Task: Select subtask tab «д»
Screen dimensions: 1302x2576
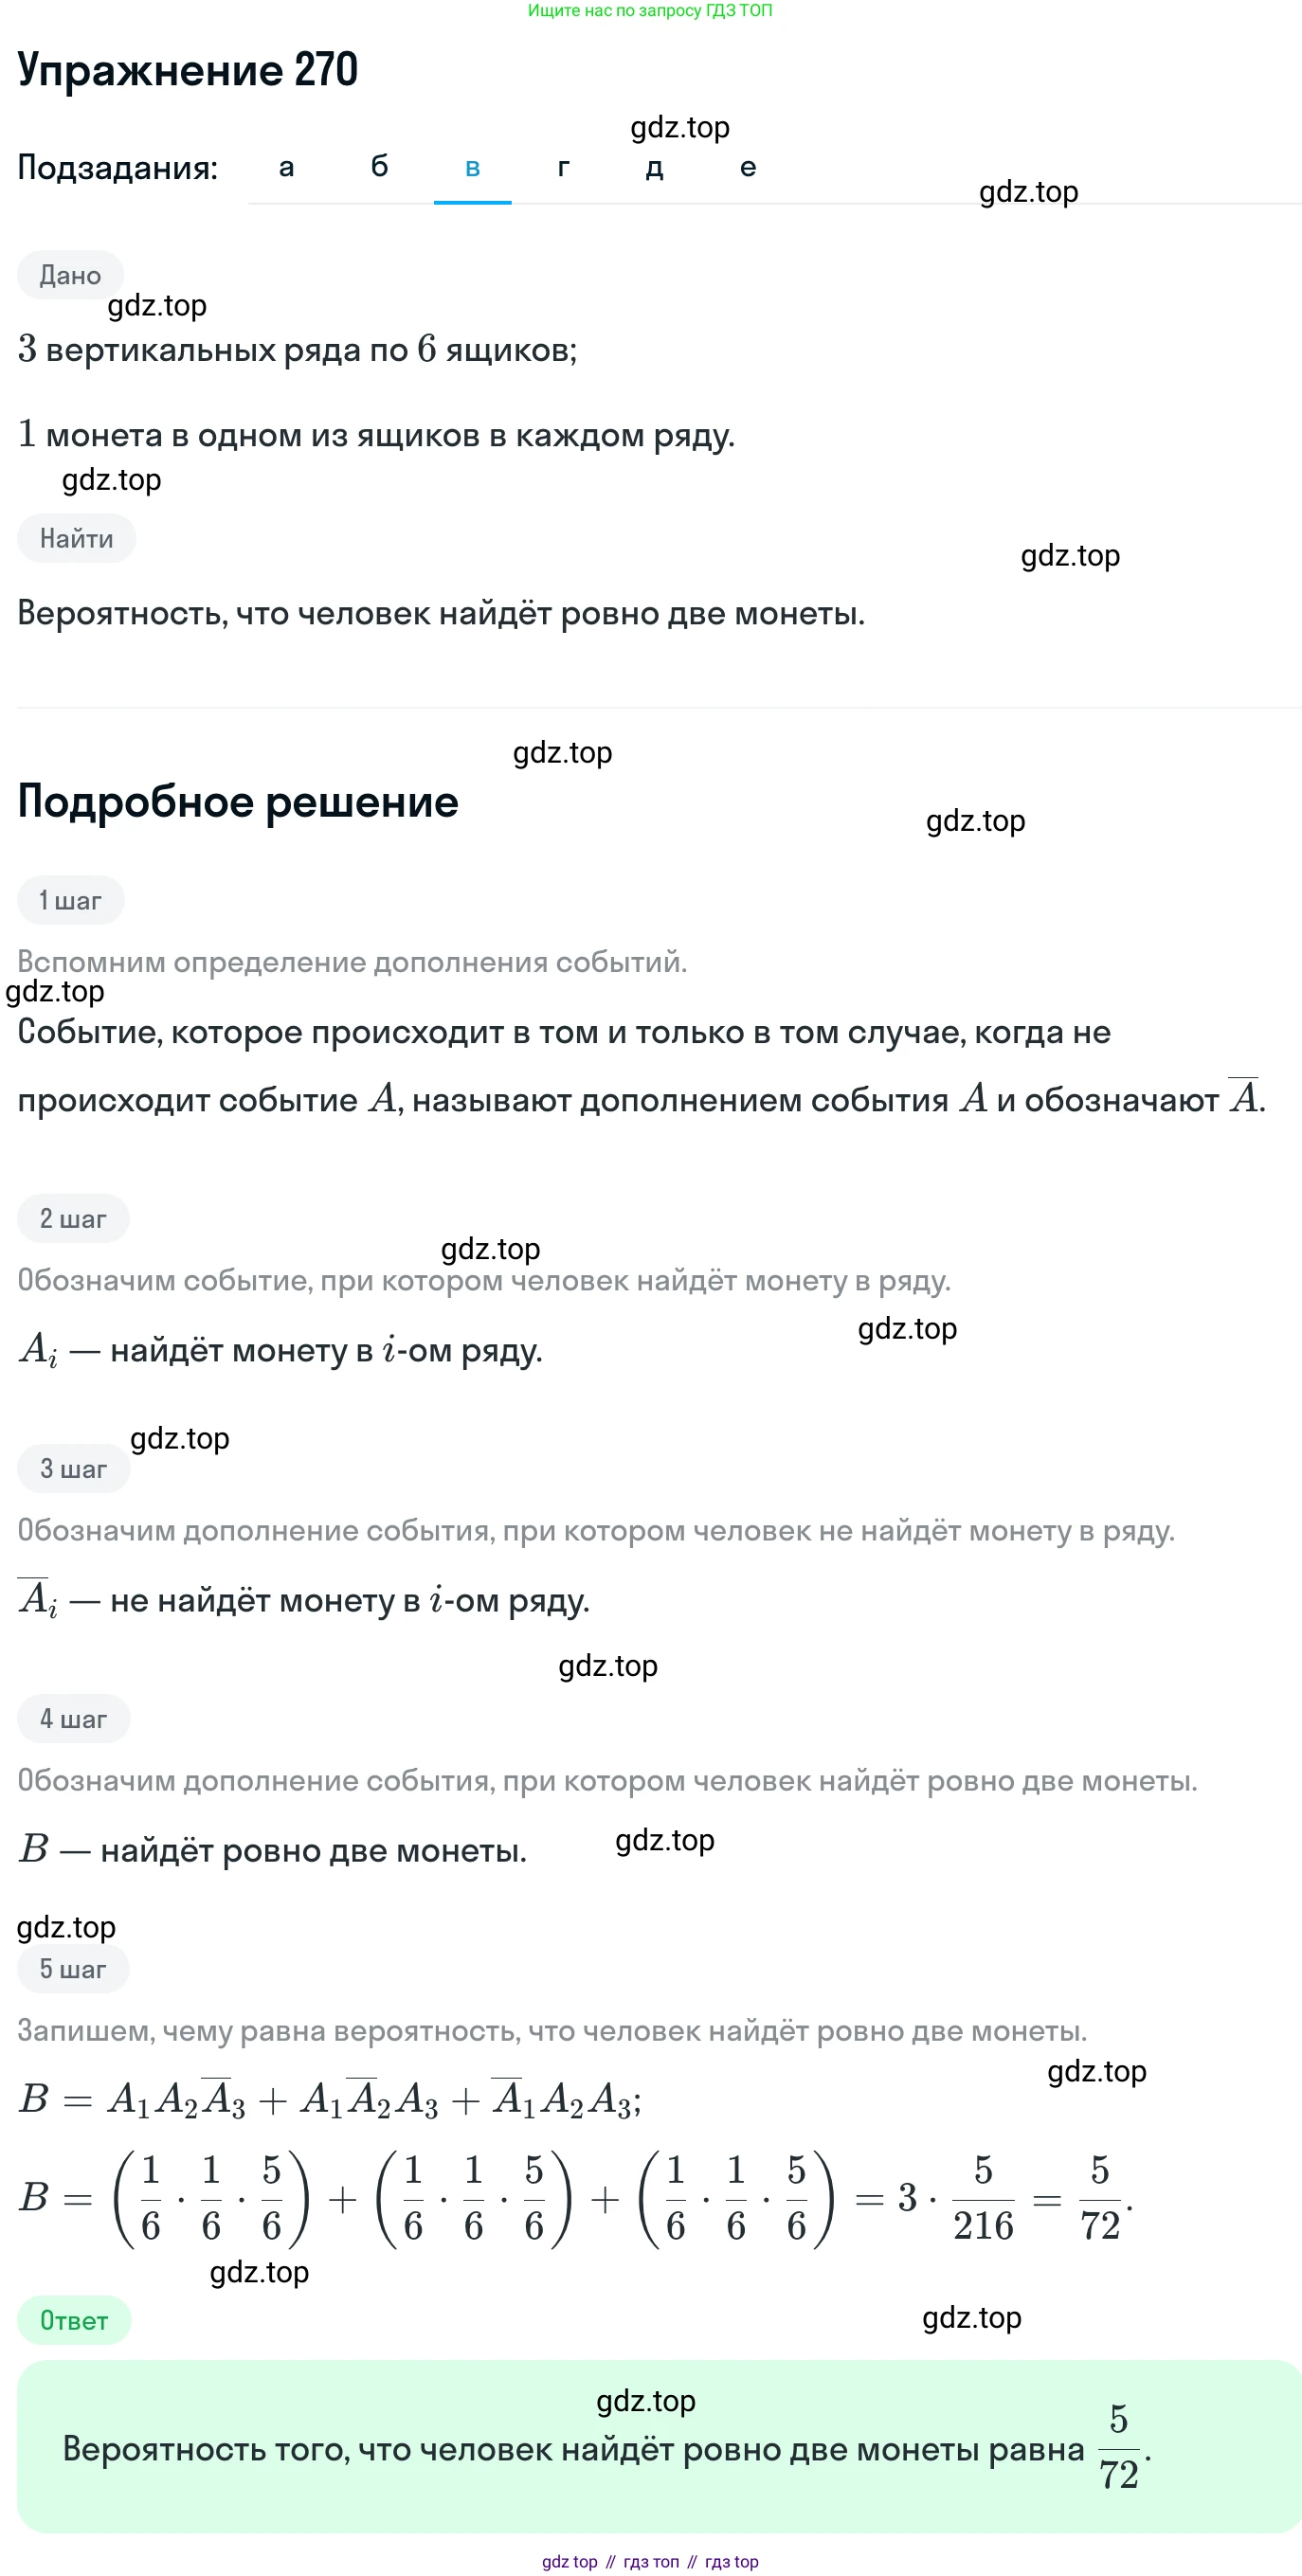Action: [654, 167]
